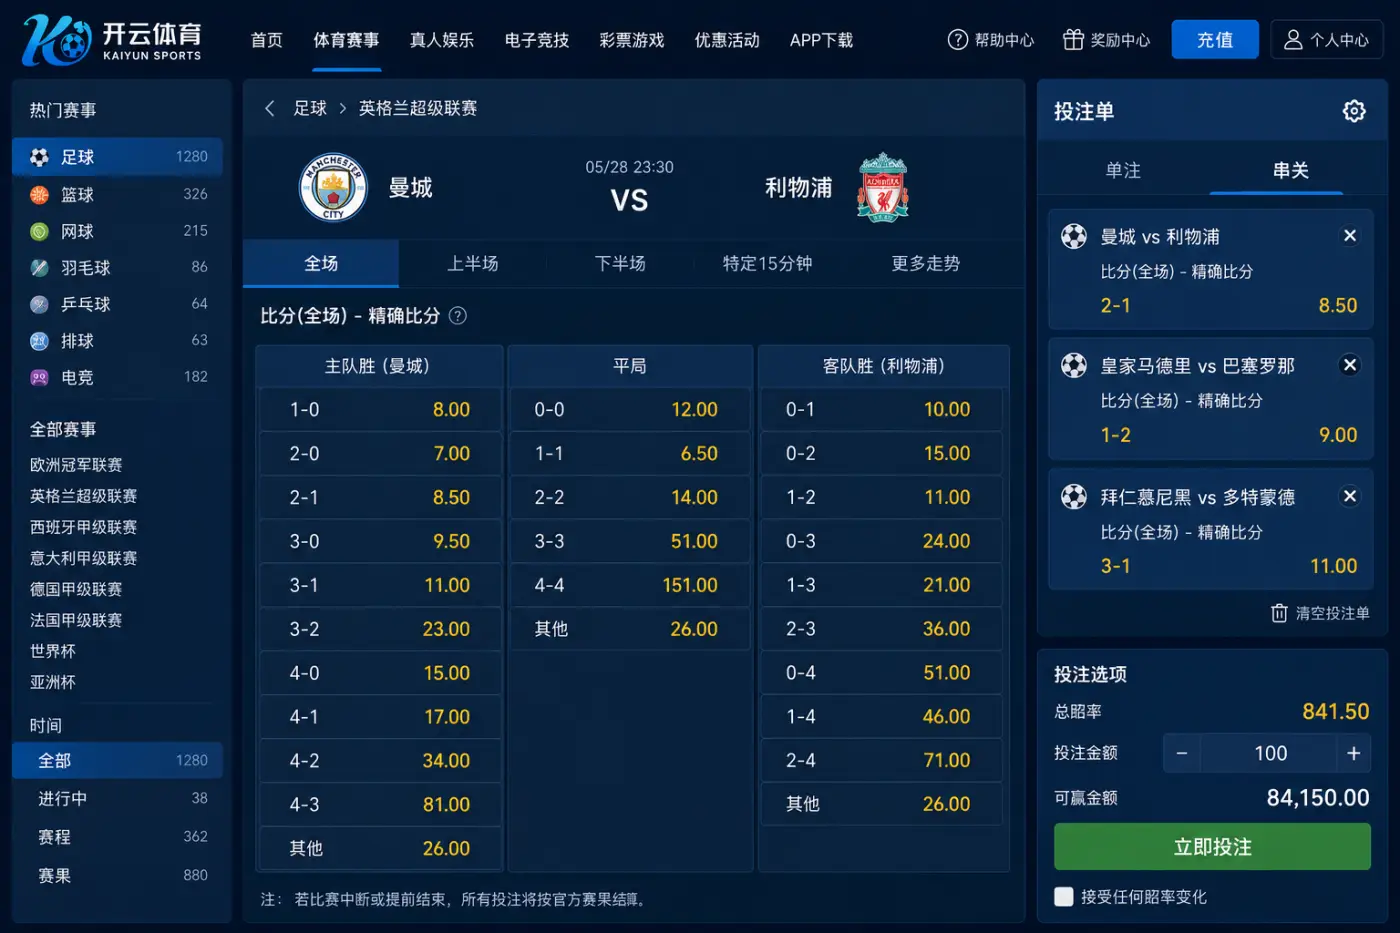Viewport: 1400px width, 933px height.
Task: Open 真人娱乐 in top navigation
Action: (x=442, y=40)
